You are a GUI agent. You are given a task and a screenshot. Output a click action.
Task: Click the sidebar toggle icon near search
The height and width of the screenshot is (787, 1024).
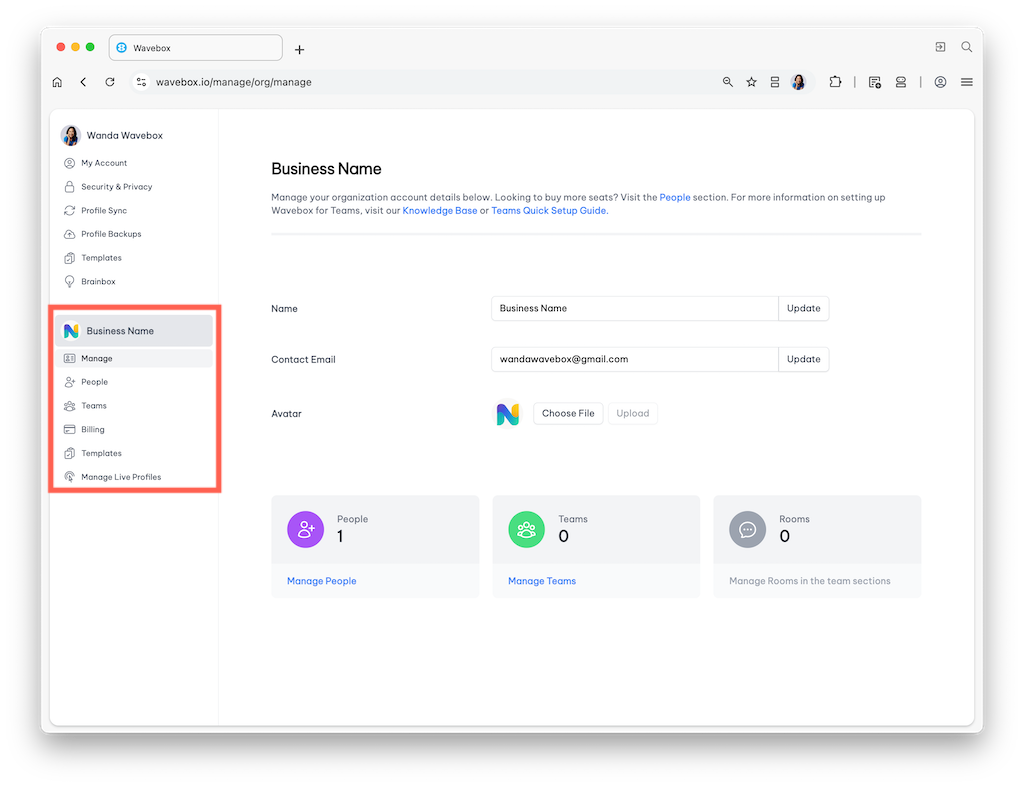pyautogui.click(x=940, y=47)
